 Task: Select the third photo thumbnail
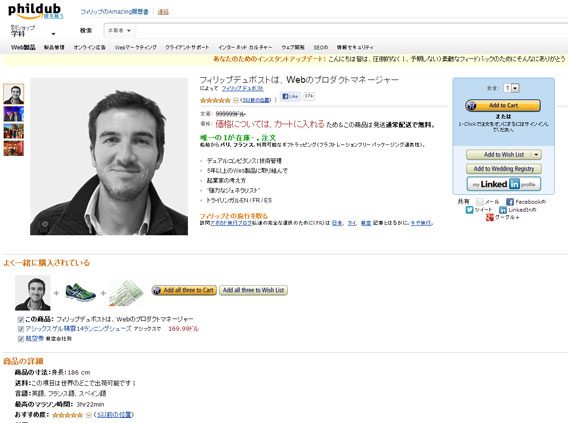[14, 131]
